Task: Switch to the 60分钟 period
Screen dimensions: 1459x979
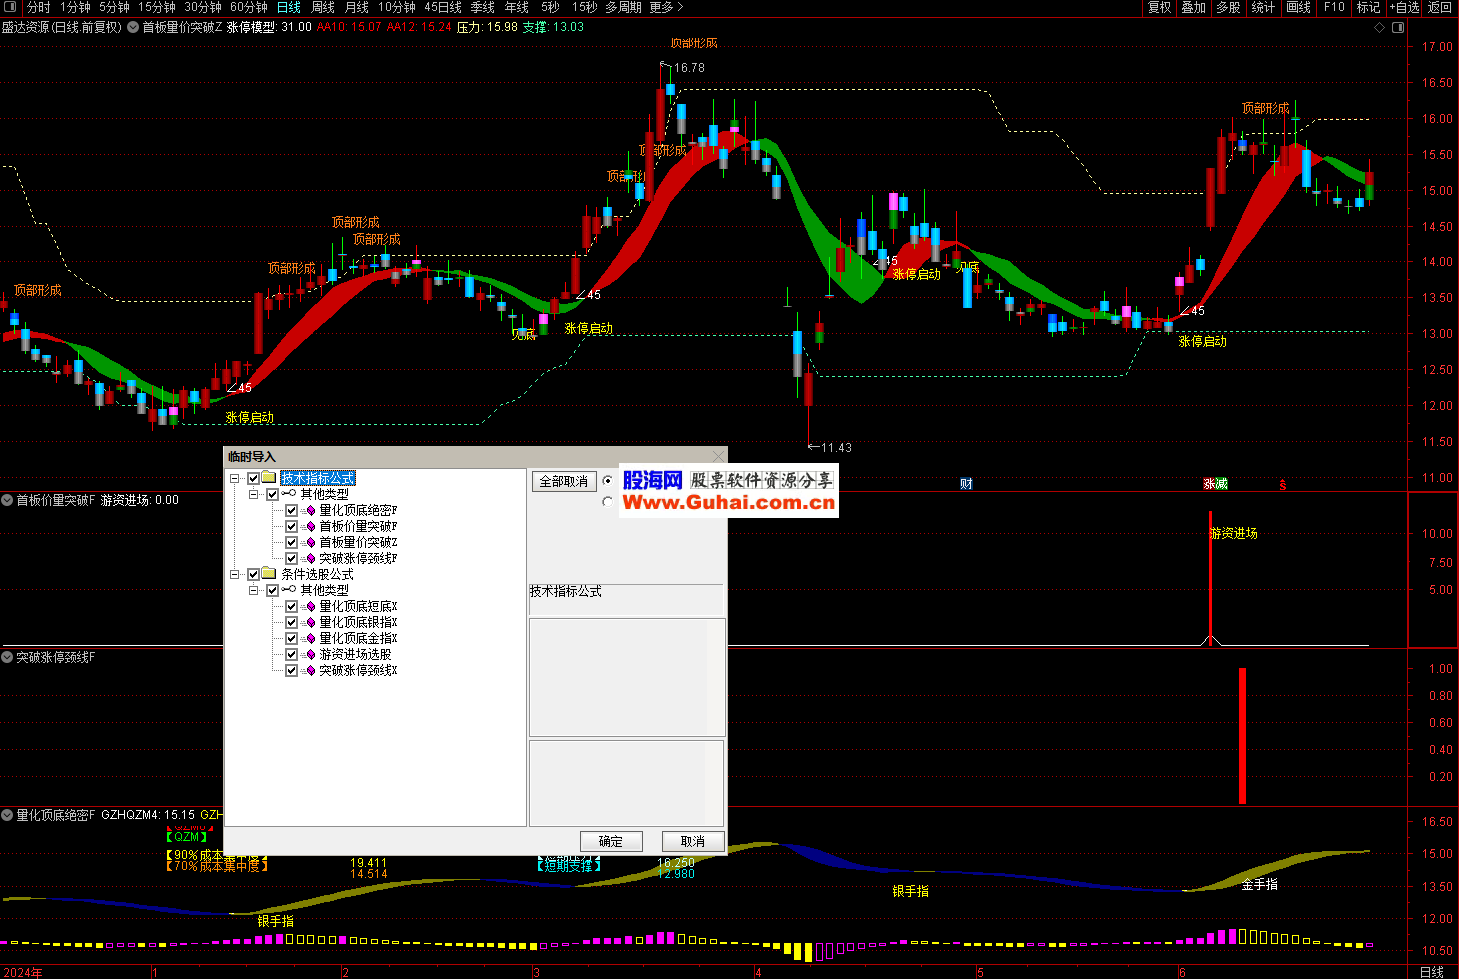Action: (249, 7)
